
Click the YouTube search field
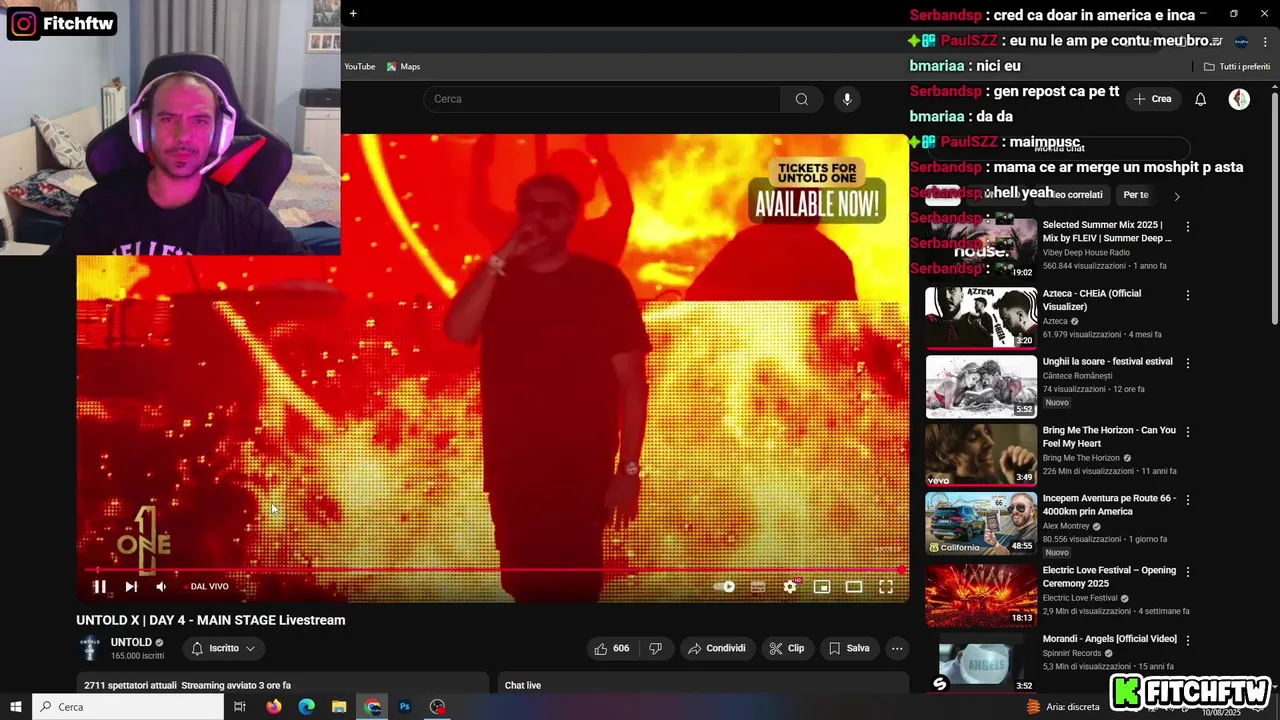pos(602,99)
